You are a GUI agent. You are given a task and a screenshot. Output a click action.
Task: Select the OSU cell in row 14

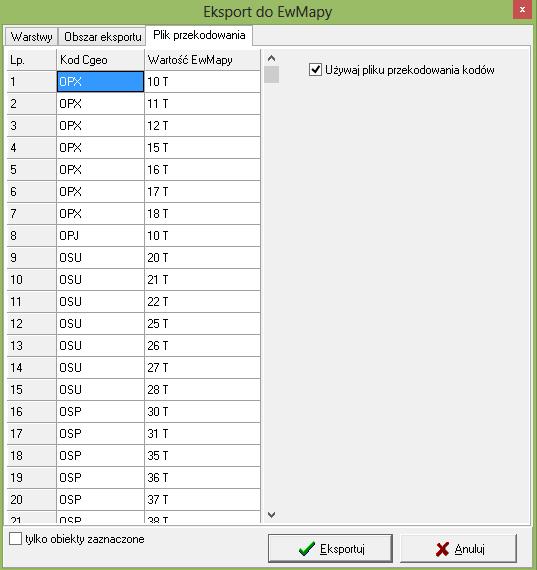click(x=100, y=368)
